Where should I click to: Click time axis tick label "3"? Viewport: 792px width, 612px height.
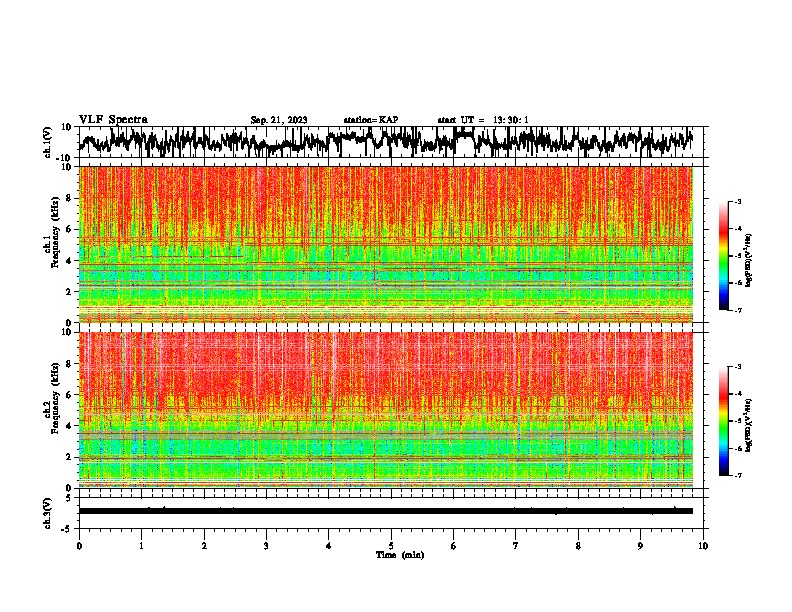click(x=266, y=546)
